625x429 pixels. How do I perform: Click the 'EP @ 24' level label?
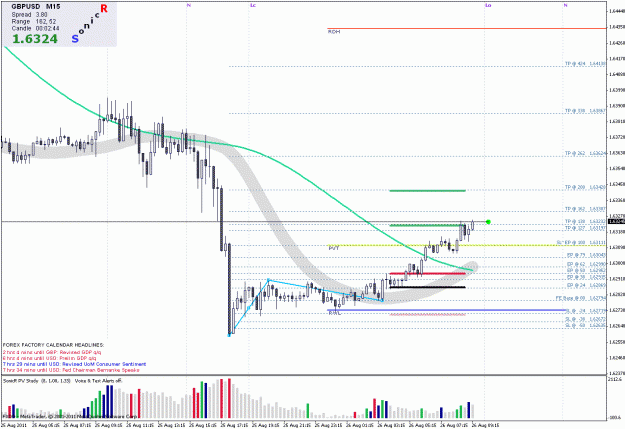click(586, 285)
